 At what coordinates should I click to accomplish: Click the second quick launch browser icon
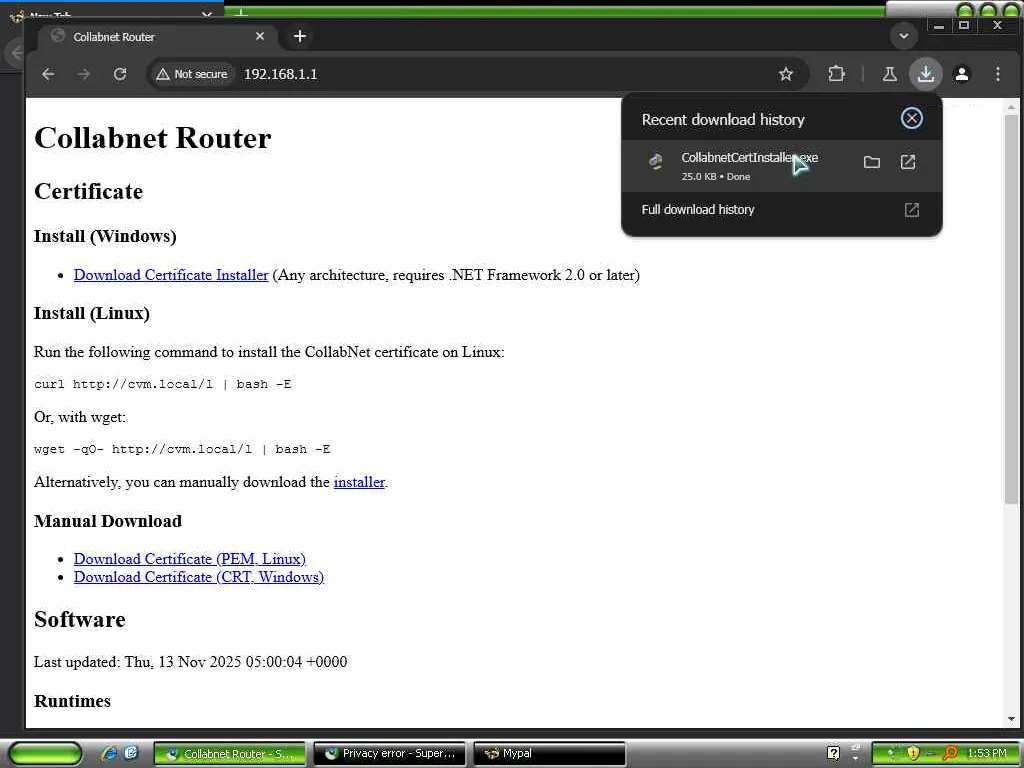[x=131, y=753]
